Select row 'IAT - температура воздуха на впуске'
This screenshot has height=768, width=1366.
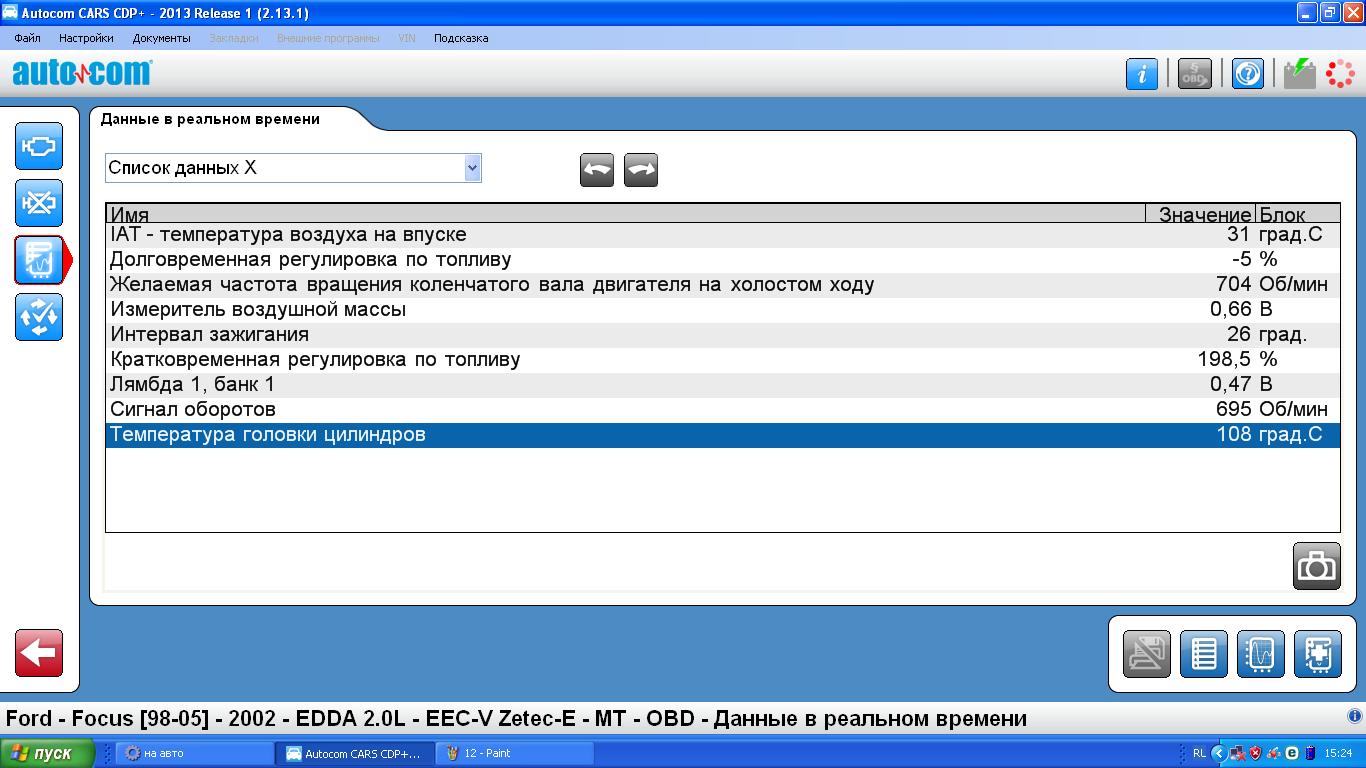(x=723, y=235)
